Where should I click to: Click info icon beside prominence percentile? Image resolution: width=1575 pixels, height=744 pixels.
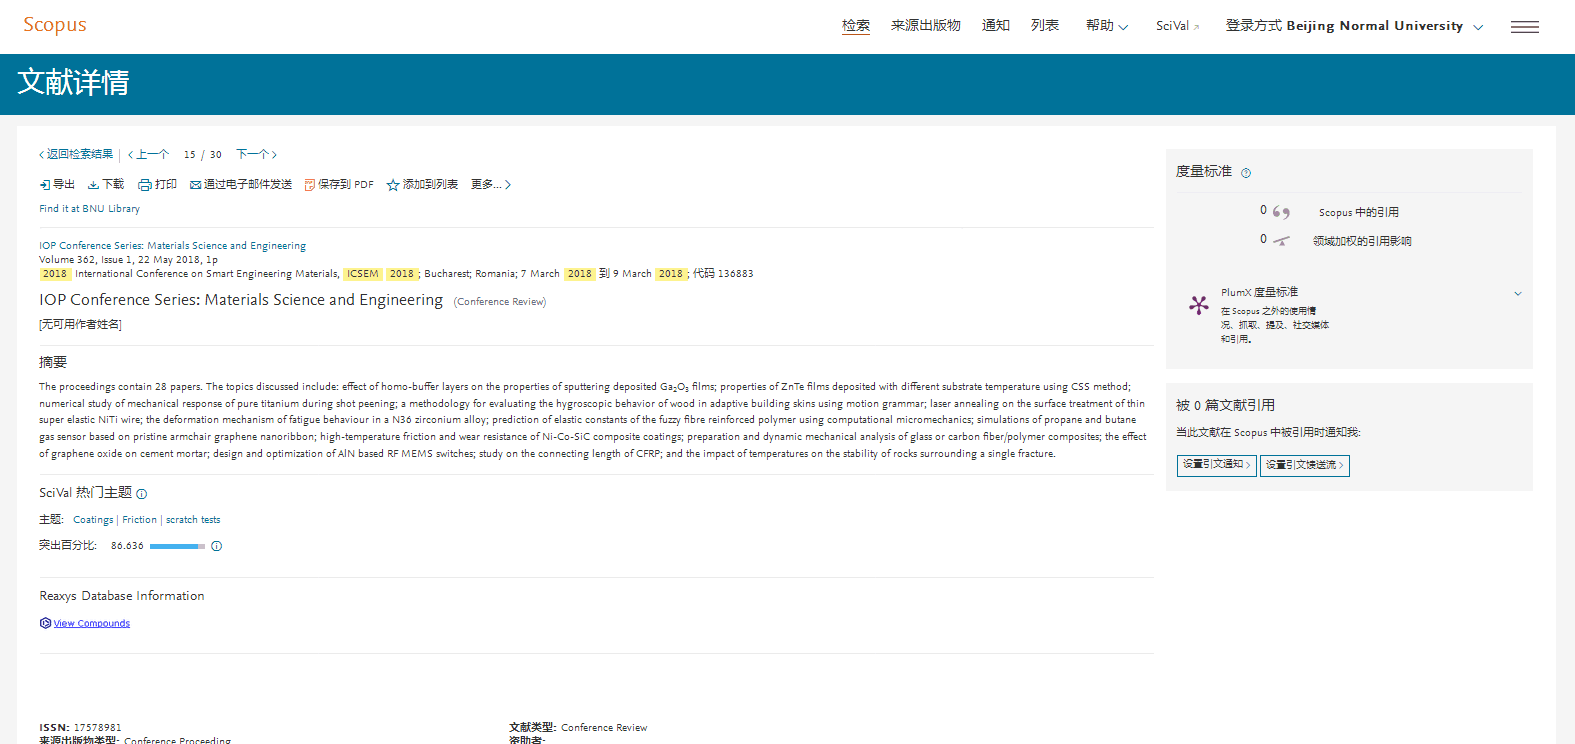216,546
